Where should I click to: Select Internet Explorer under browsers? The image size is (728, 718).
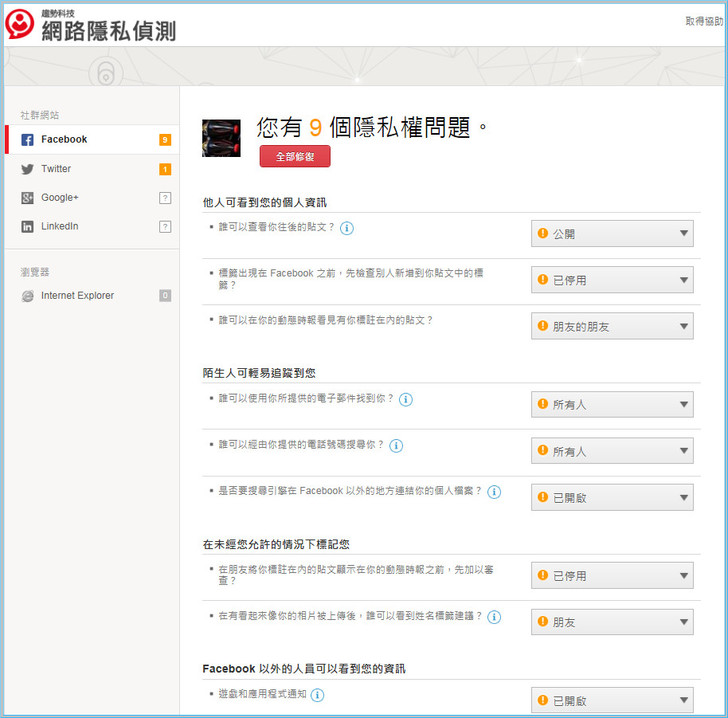click(x=77, y=296)
